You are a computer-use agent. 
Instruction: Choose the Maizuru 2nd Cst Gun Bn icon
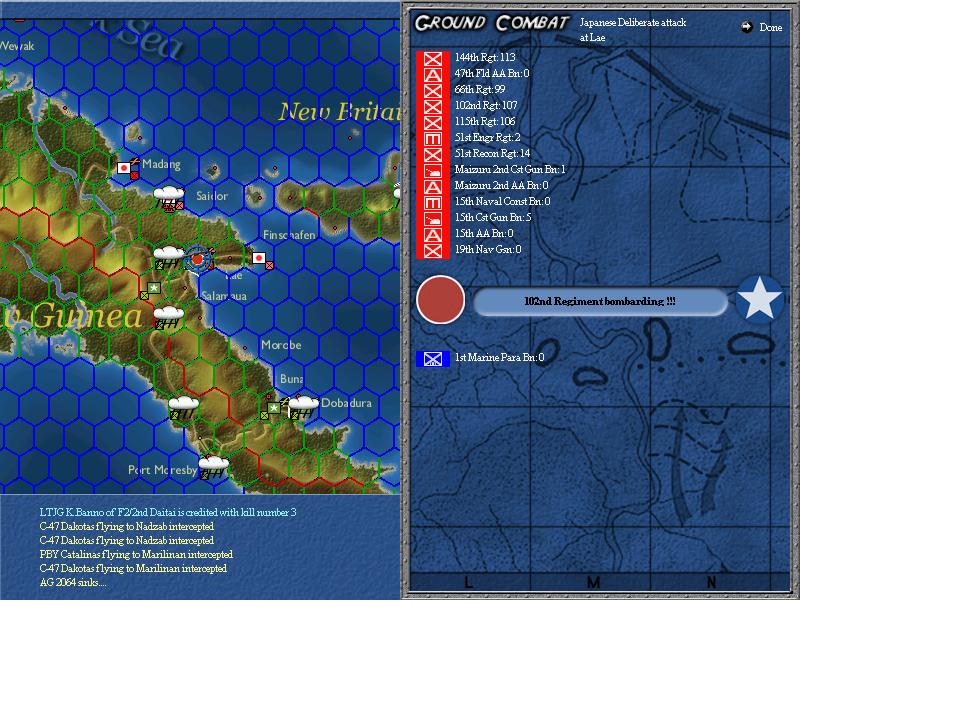click(x=433, y=171)
